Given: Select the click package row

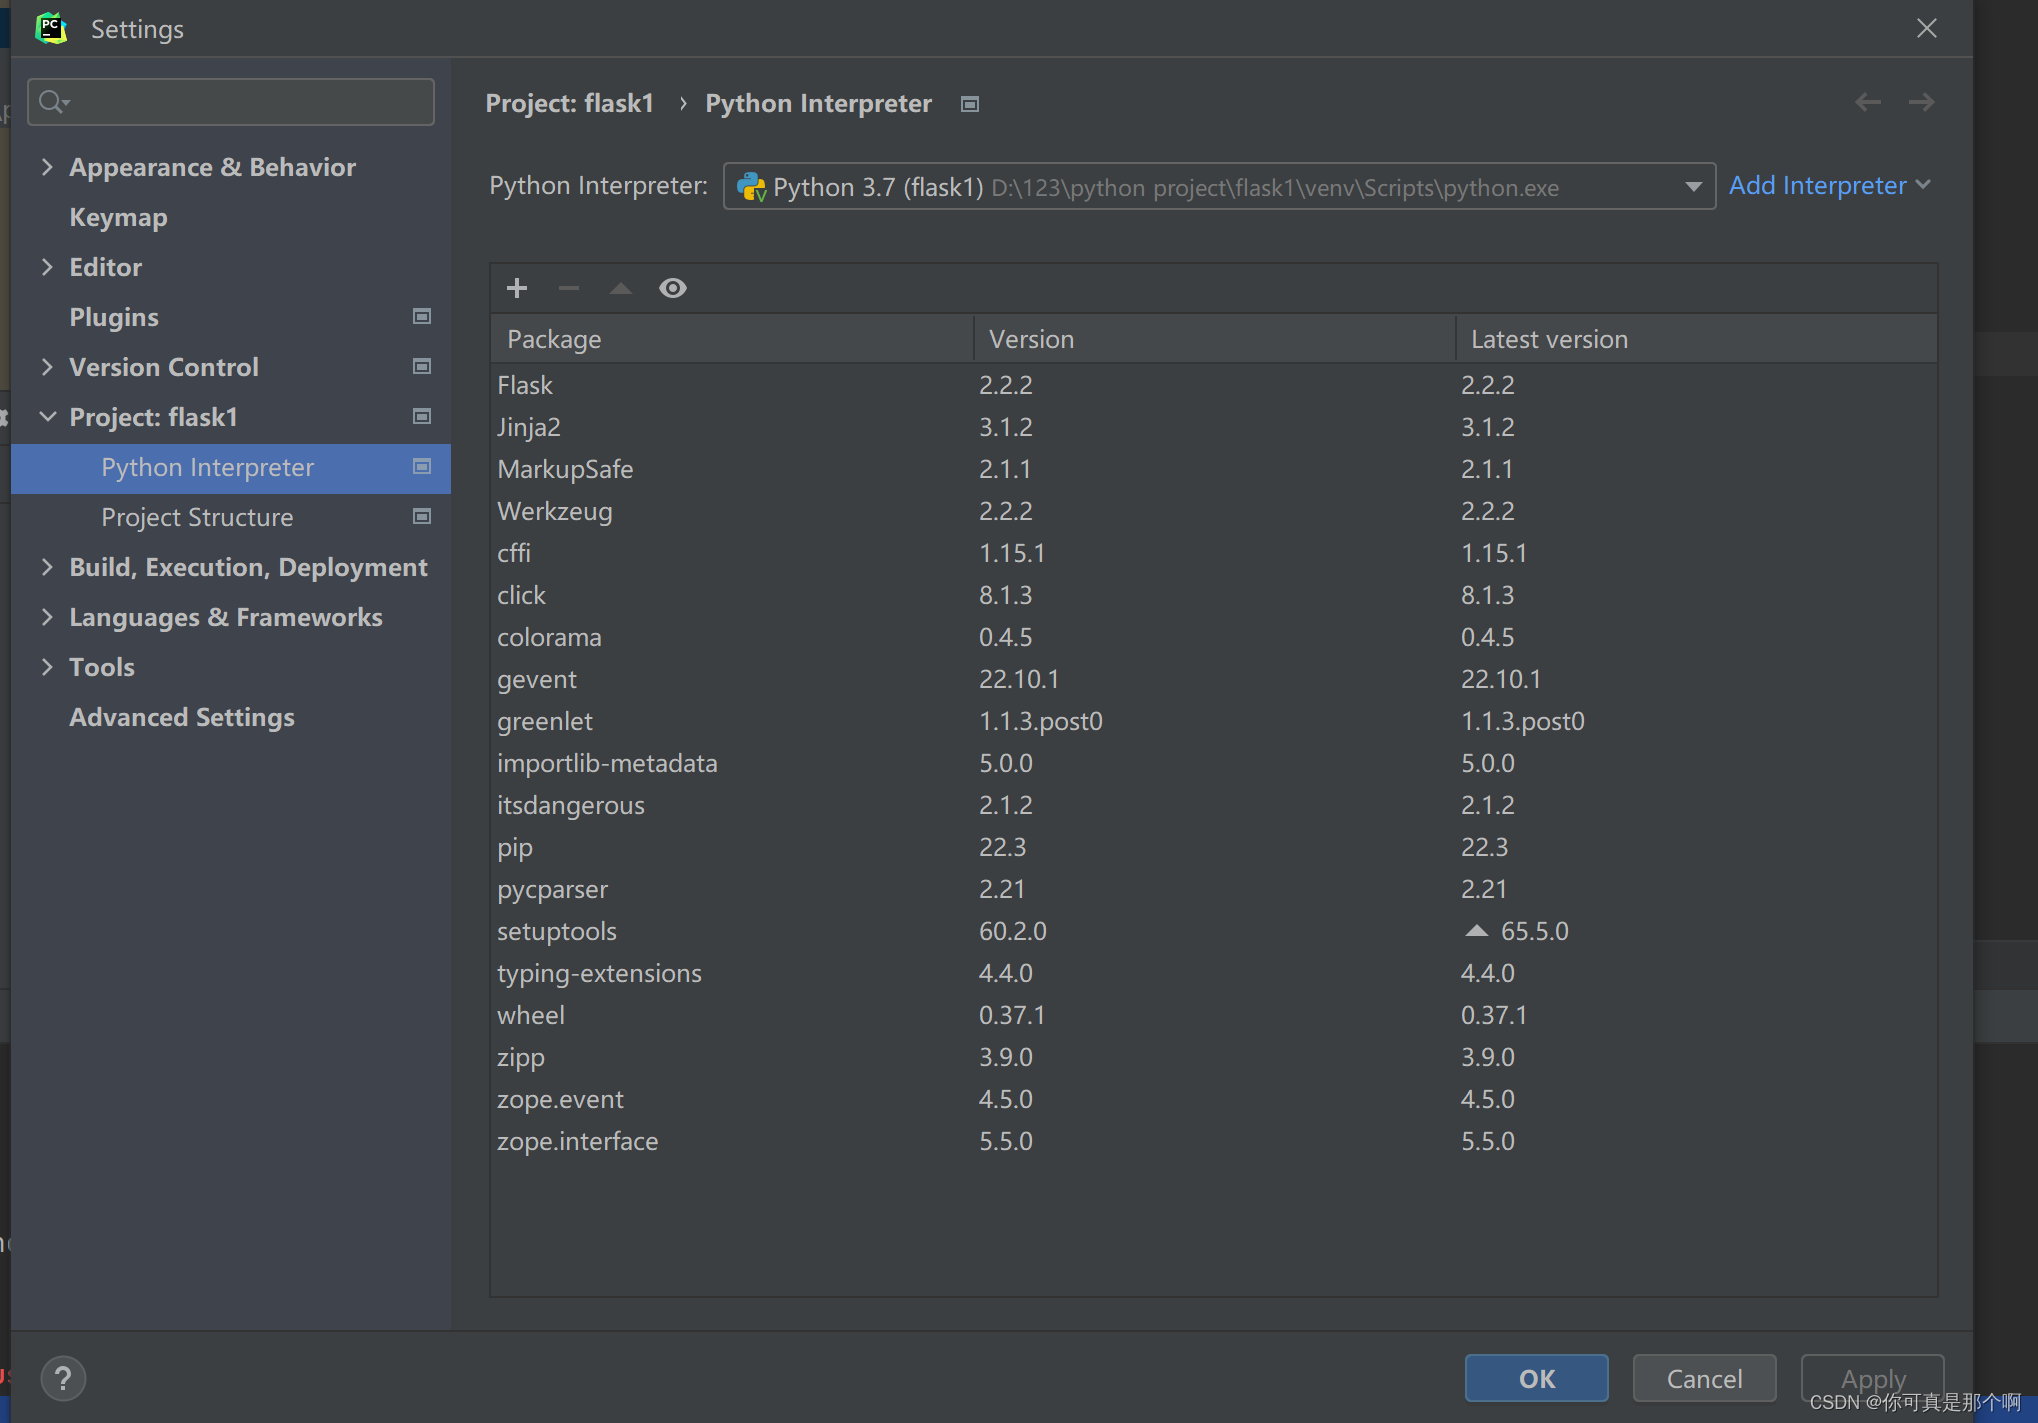Looking at the screenshot, I should (x=1214, y=595).
